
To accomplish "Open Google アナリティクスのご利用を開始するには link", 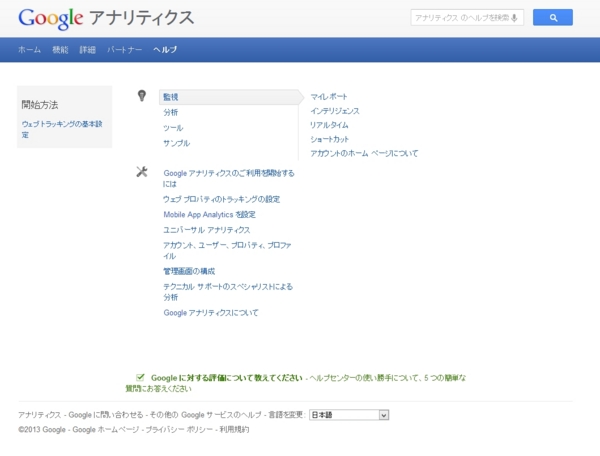I will coord(229,179).
